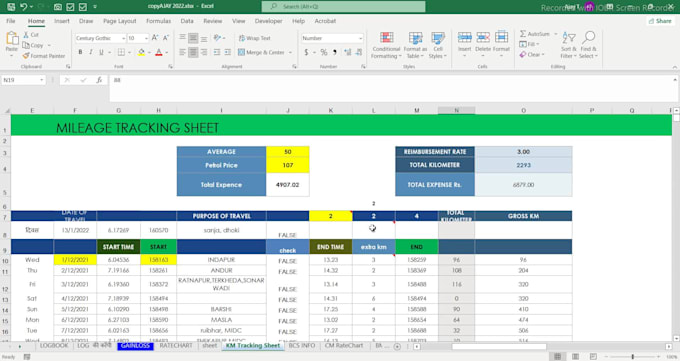
Task: Increase the cell indent
Action: click(227, 52)
